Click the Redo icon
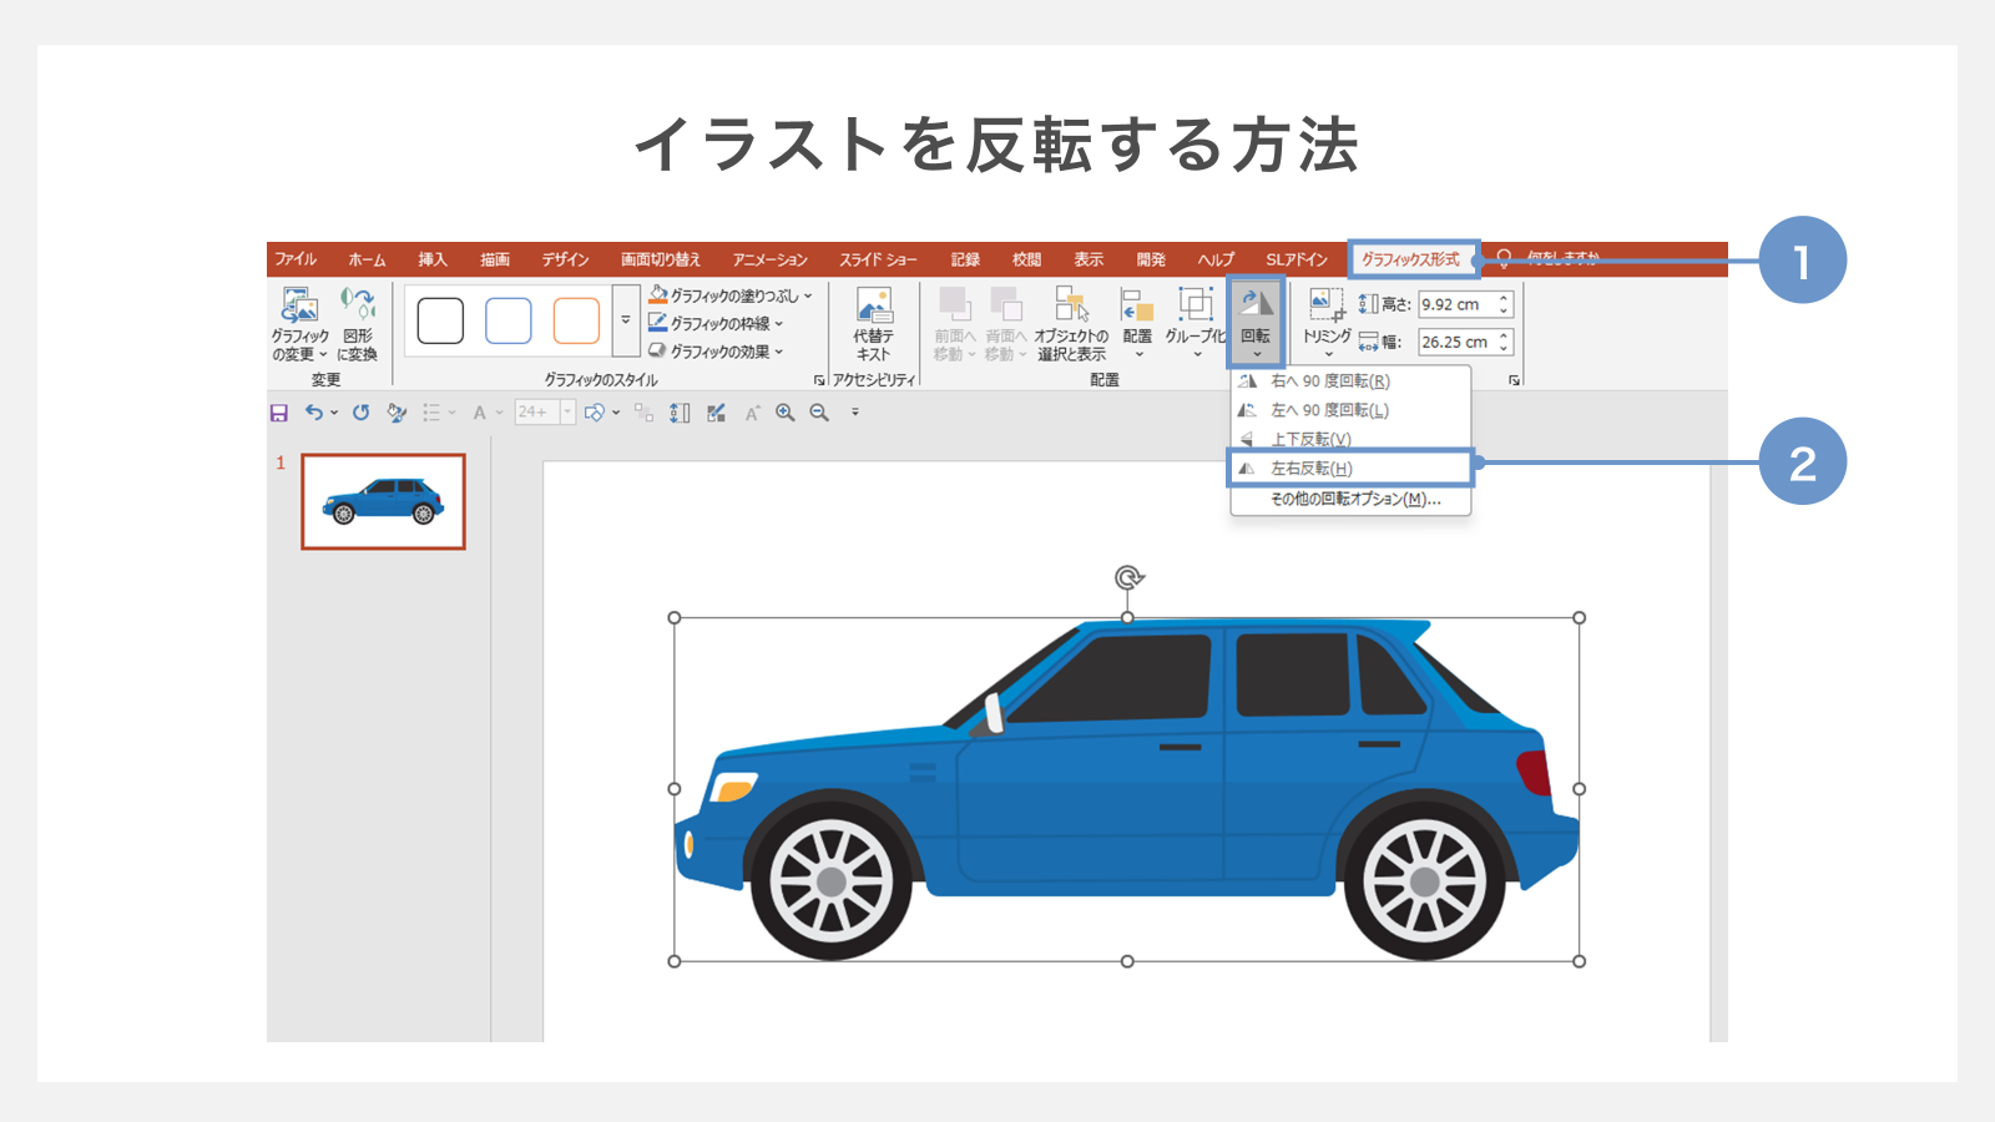 point(361,412)
